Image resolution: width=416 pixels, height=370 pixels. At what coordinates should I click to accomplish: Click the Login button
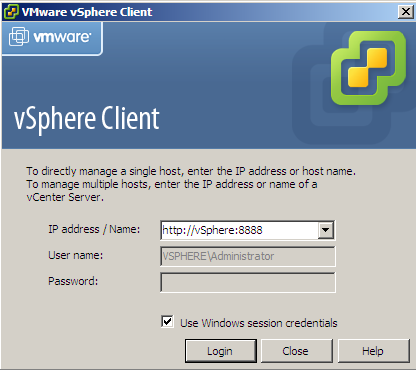pos(221,351)
